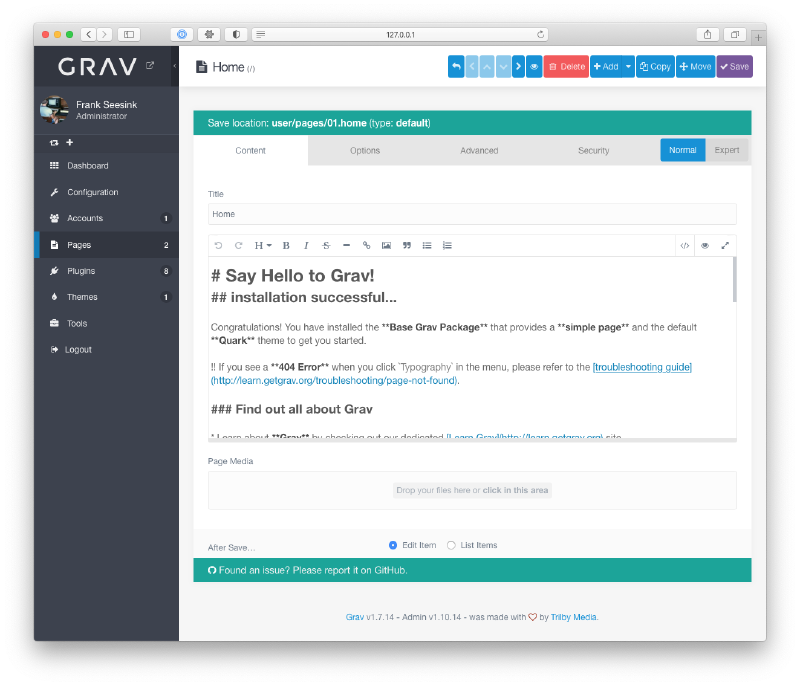Screen dimensions: 800x686
Task: Open the troubleshooting guide link
Action: (x=642, y=367)
